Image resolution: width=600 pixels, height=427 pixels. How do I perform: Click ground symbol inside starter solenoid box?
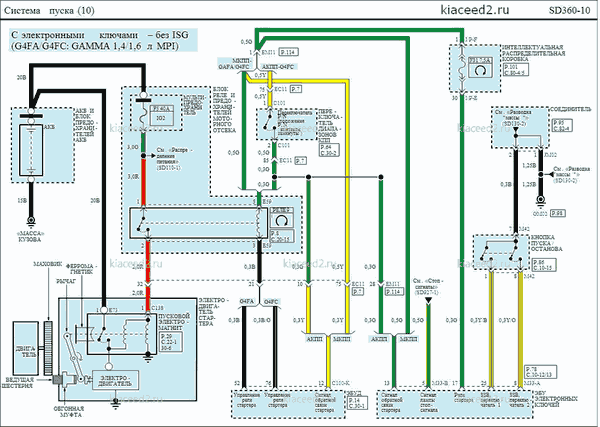coord(148,358)
